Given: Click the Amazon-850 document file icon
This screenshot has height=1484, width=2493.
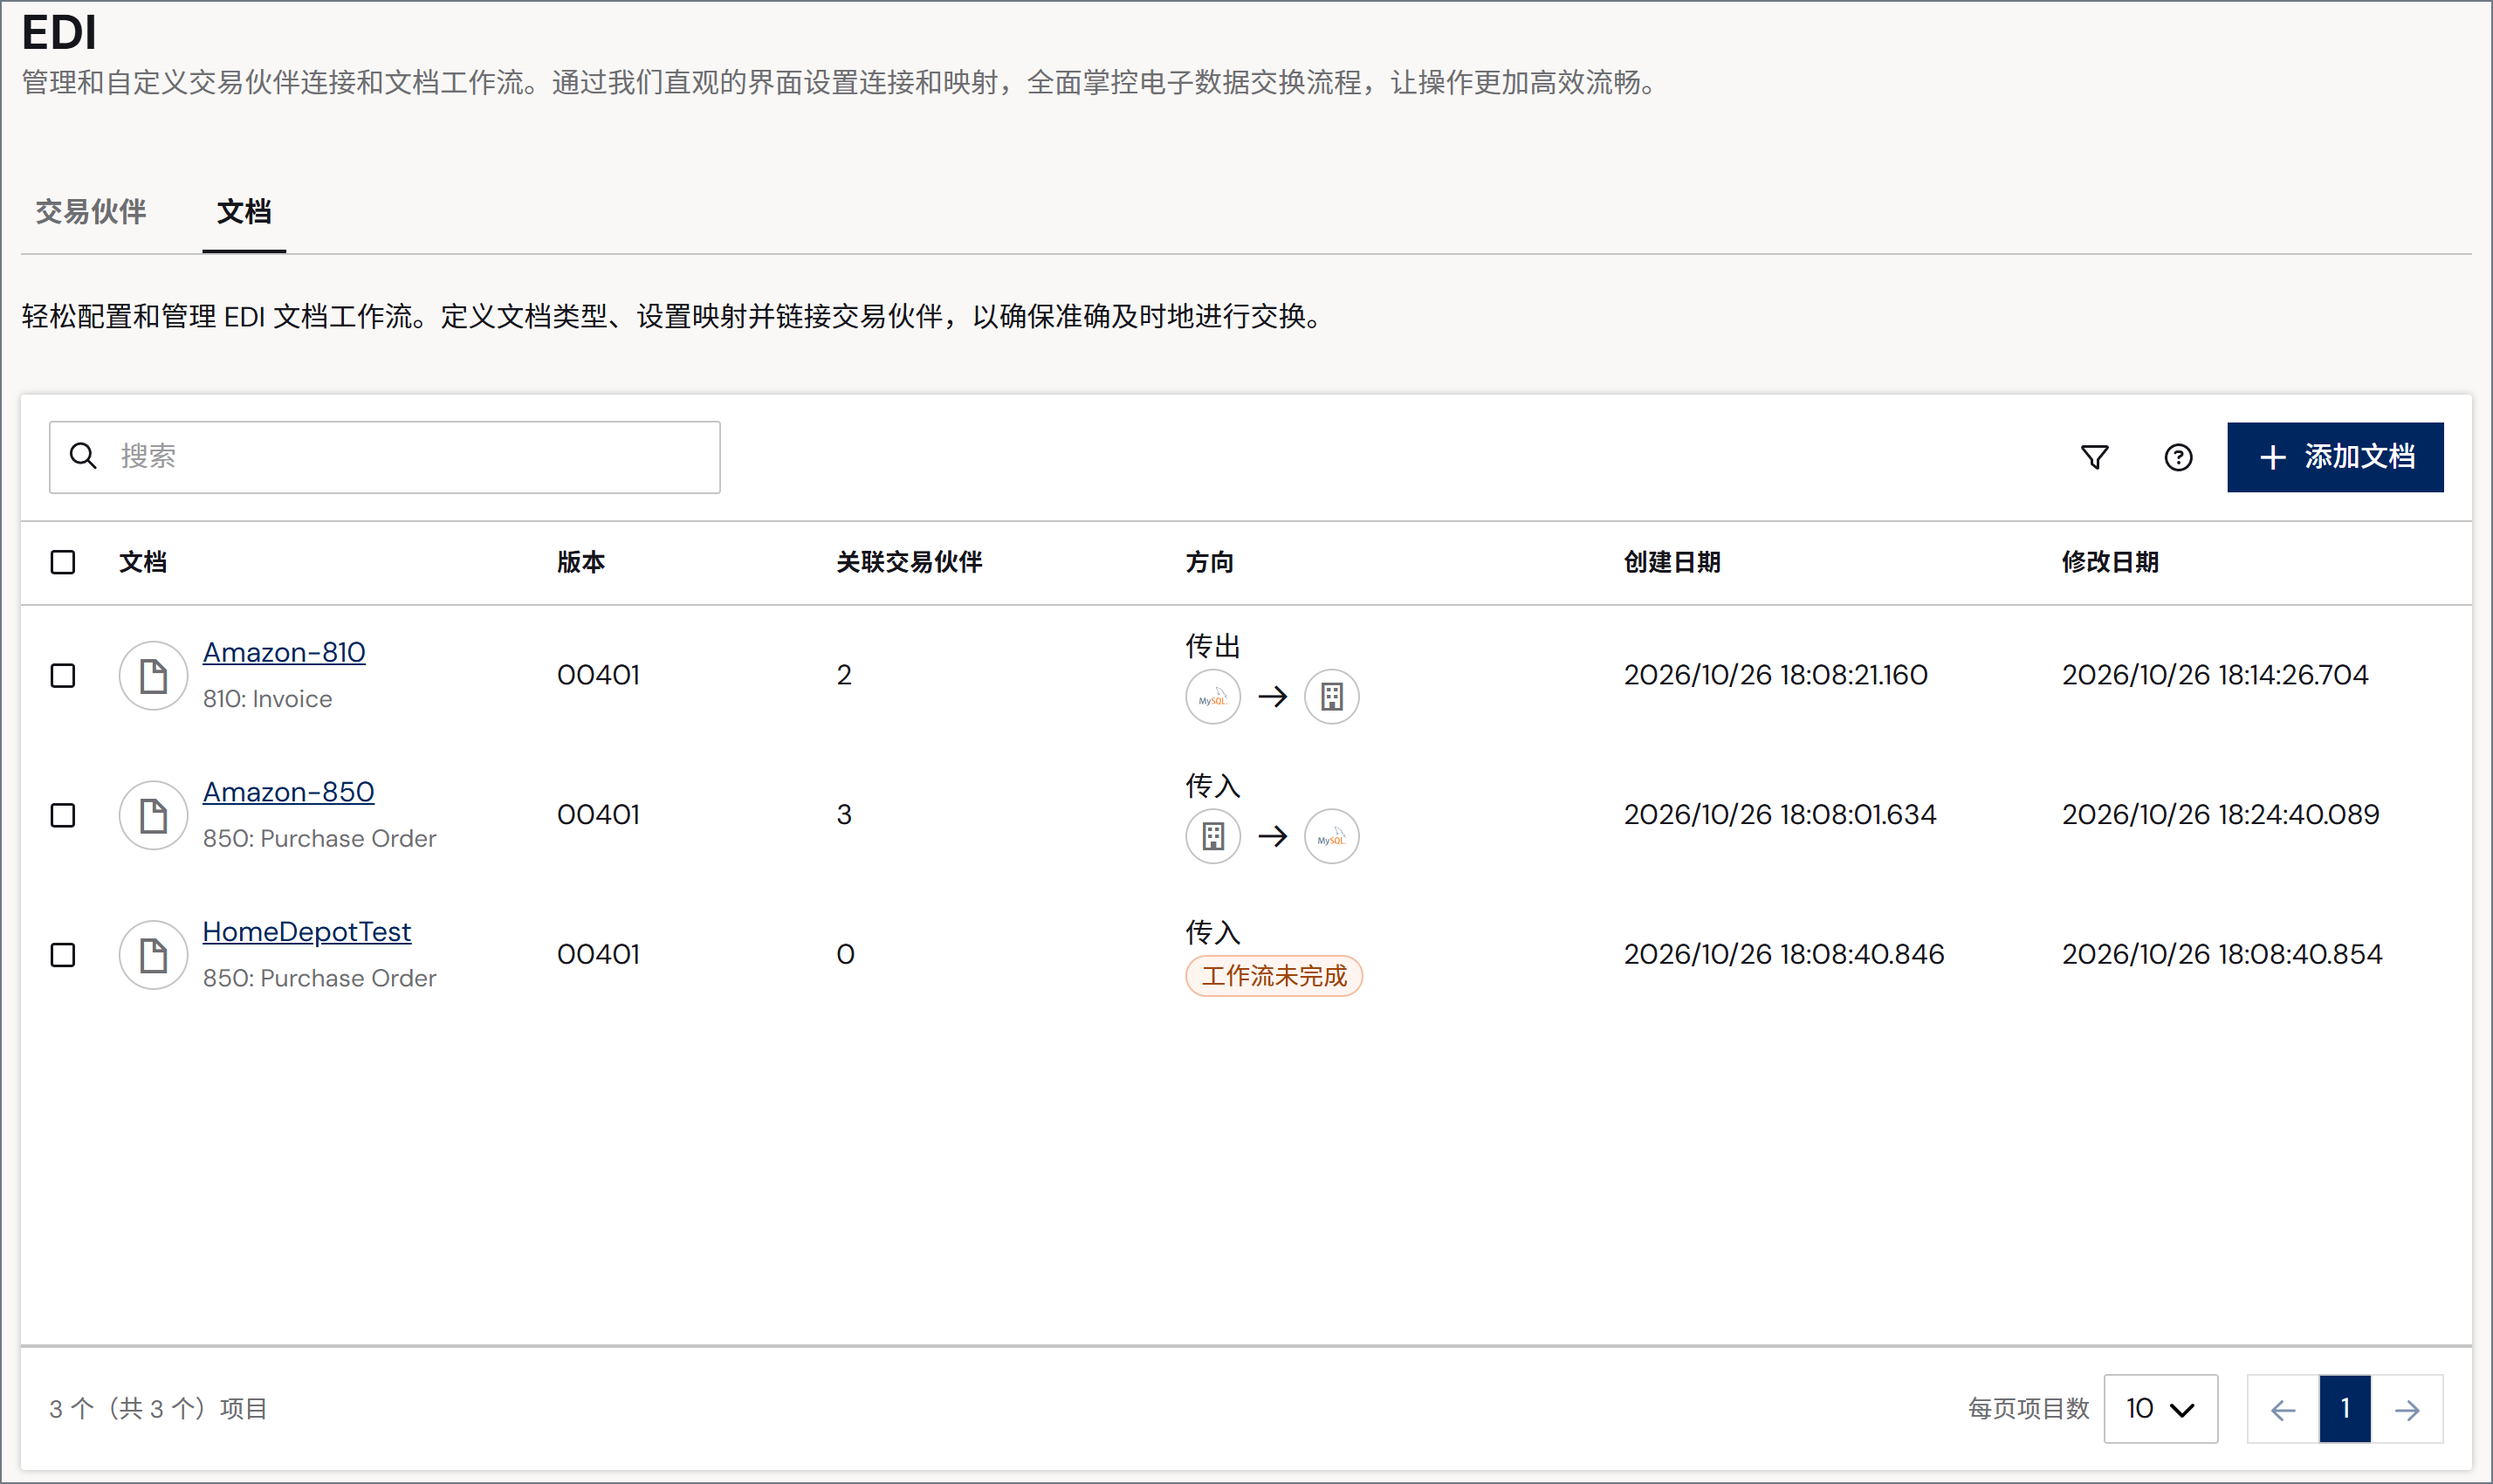Looking at the screenshot, I should coord(153,815).
